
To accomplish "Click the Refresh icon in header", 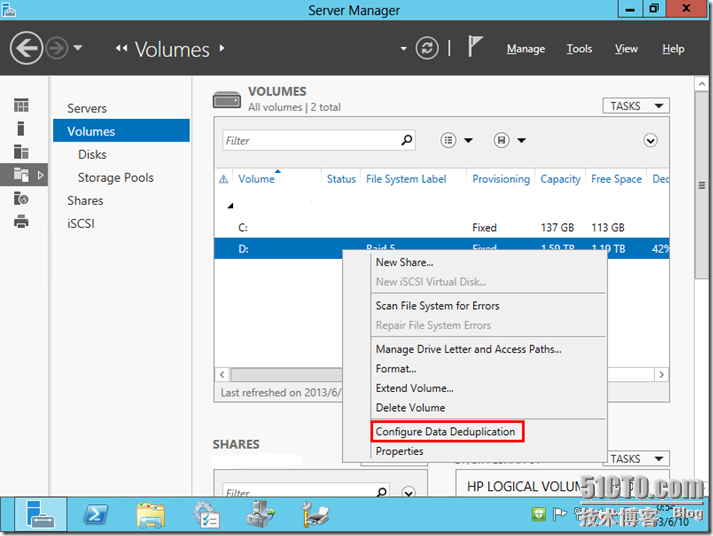I will point(427,48).
